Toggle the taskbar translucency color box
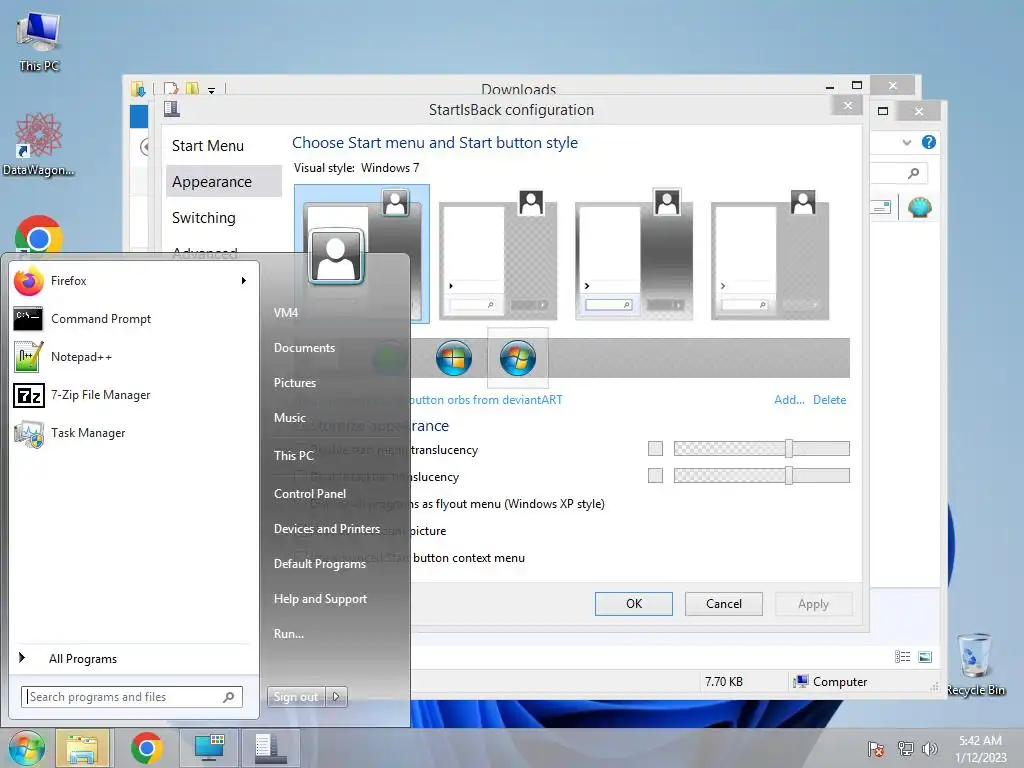 [x=656, y=475]
